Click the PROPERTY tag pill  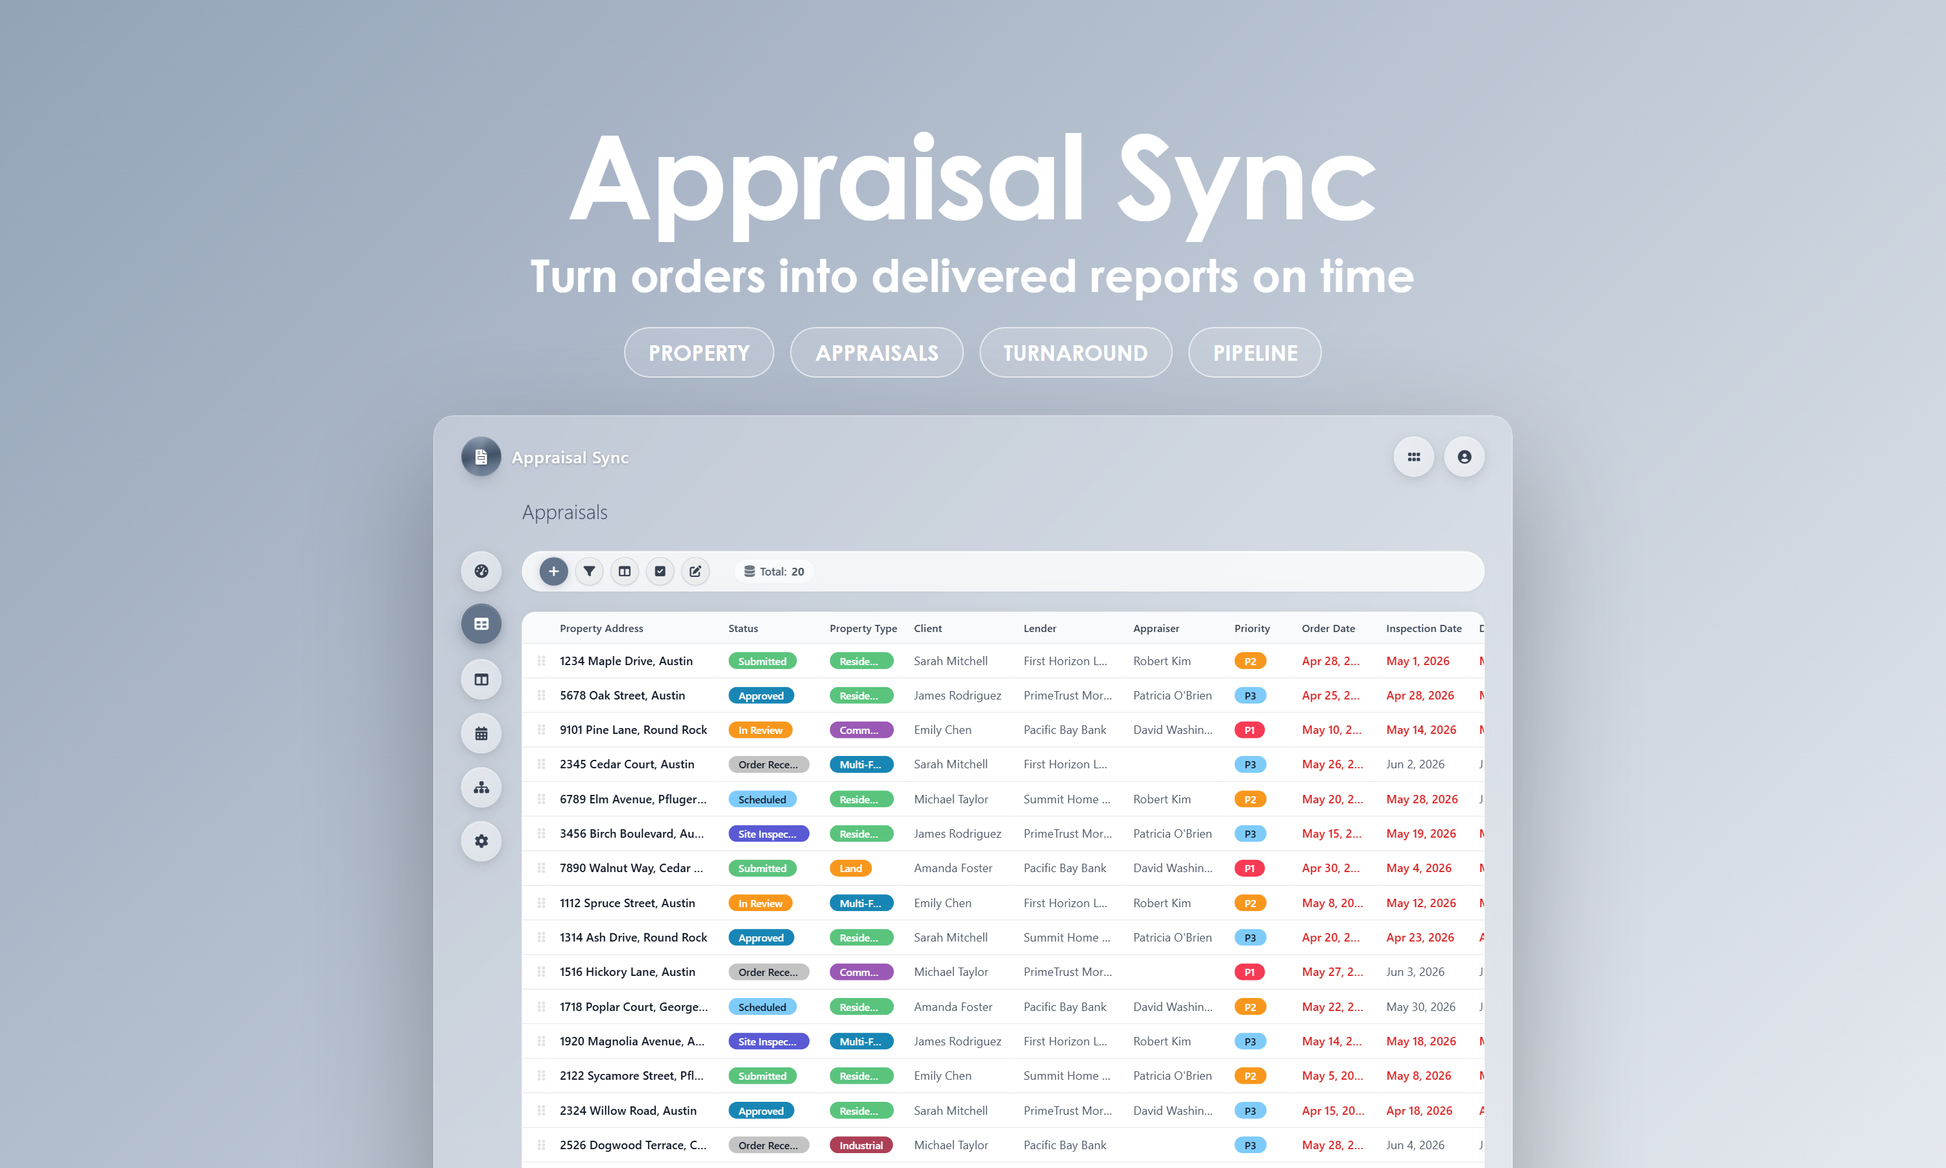pos(699,352)
